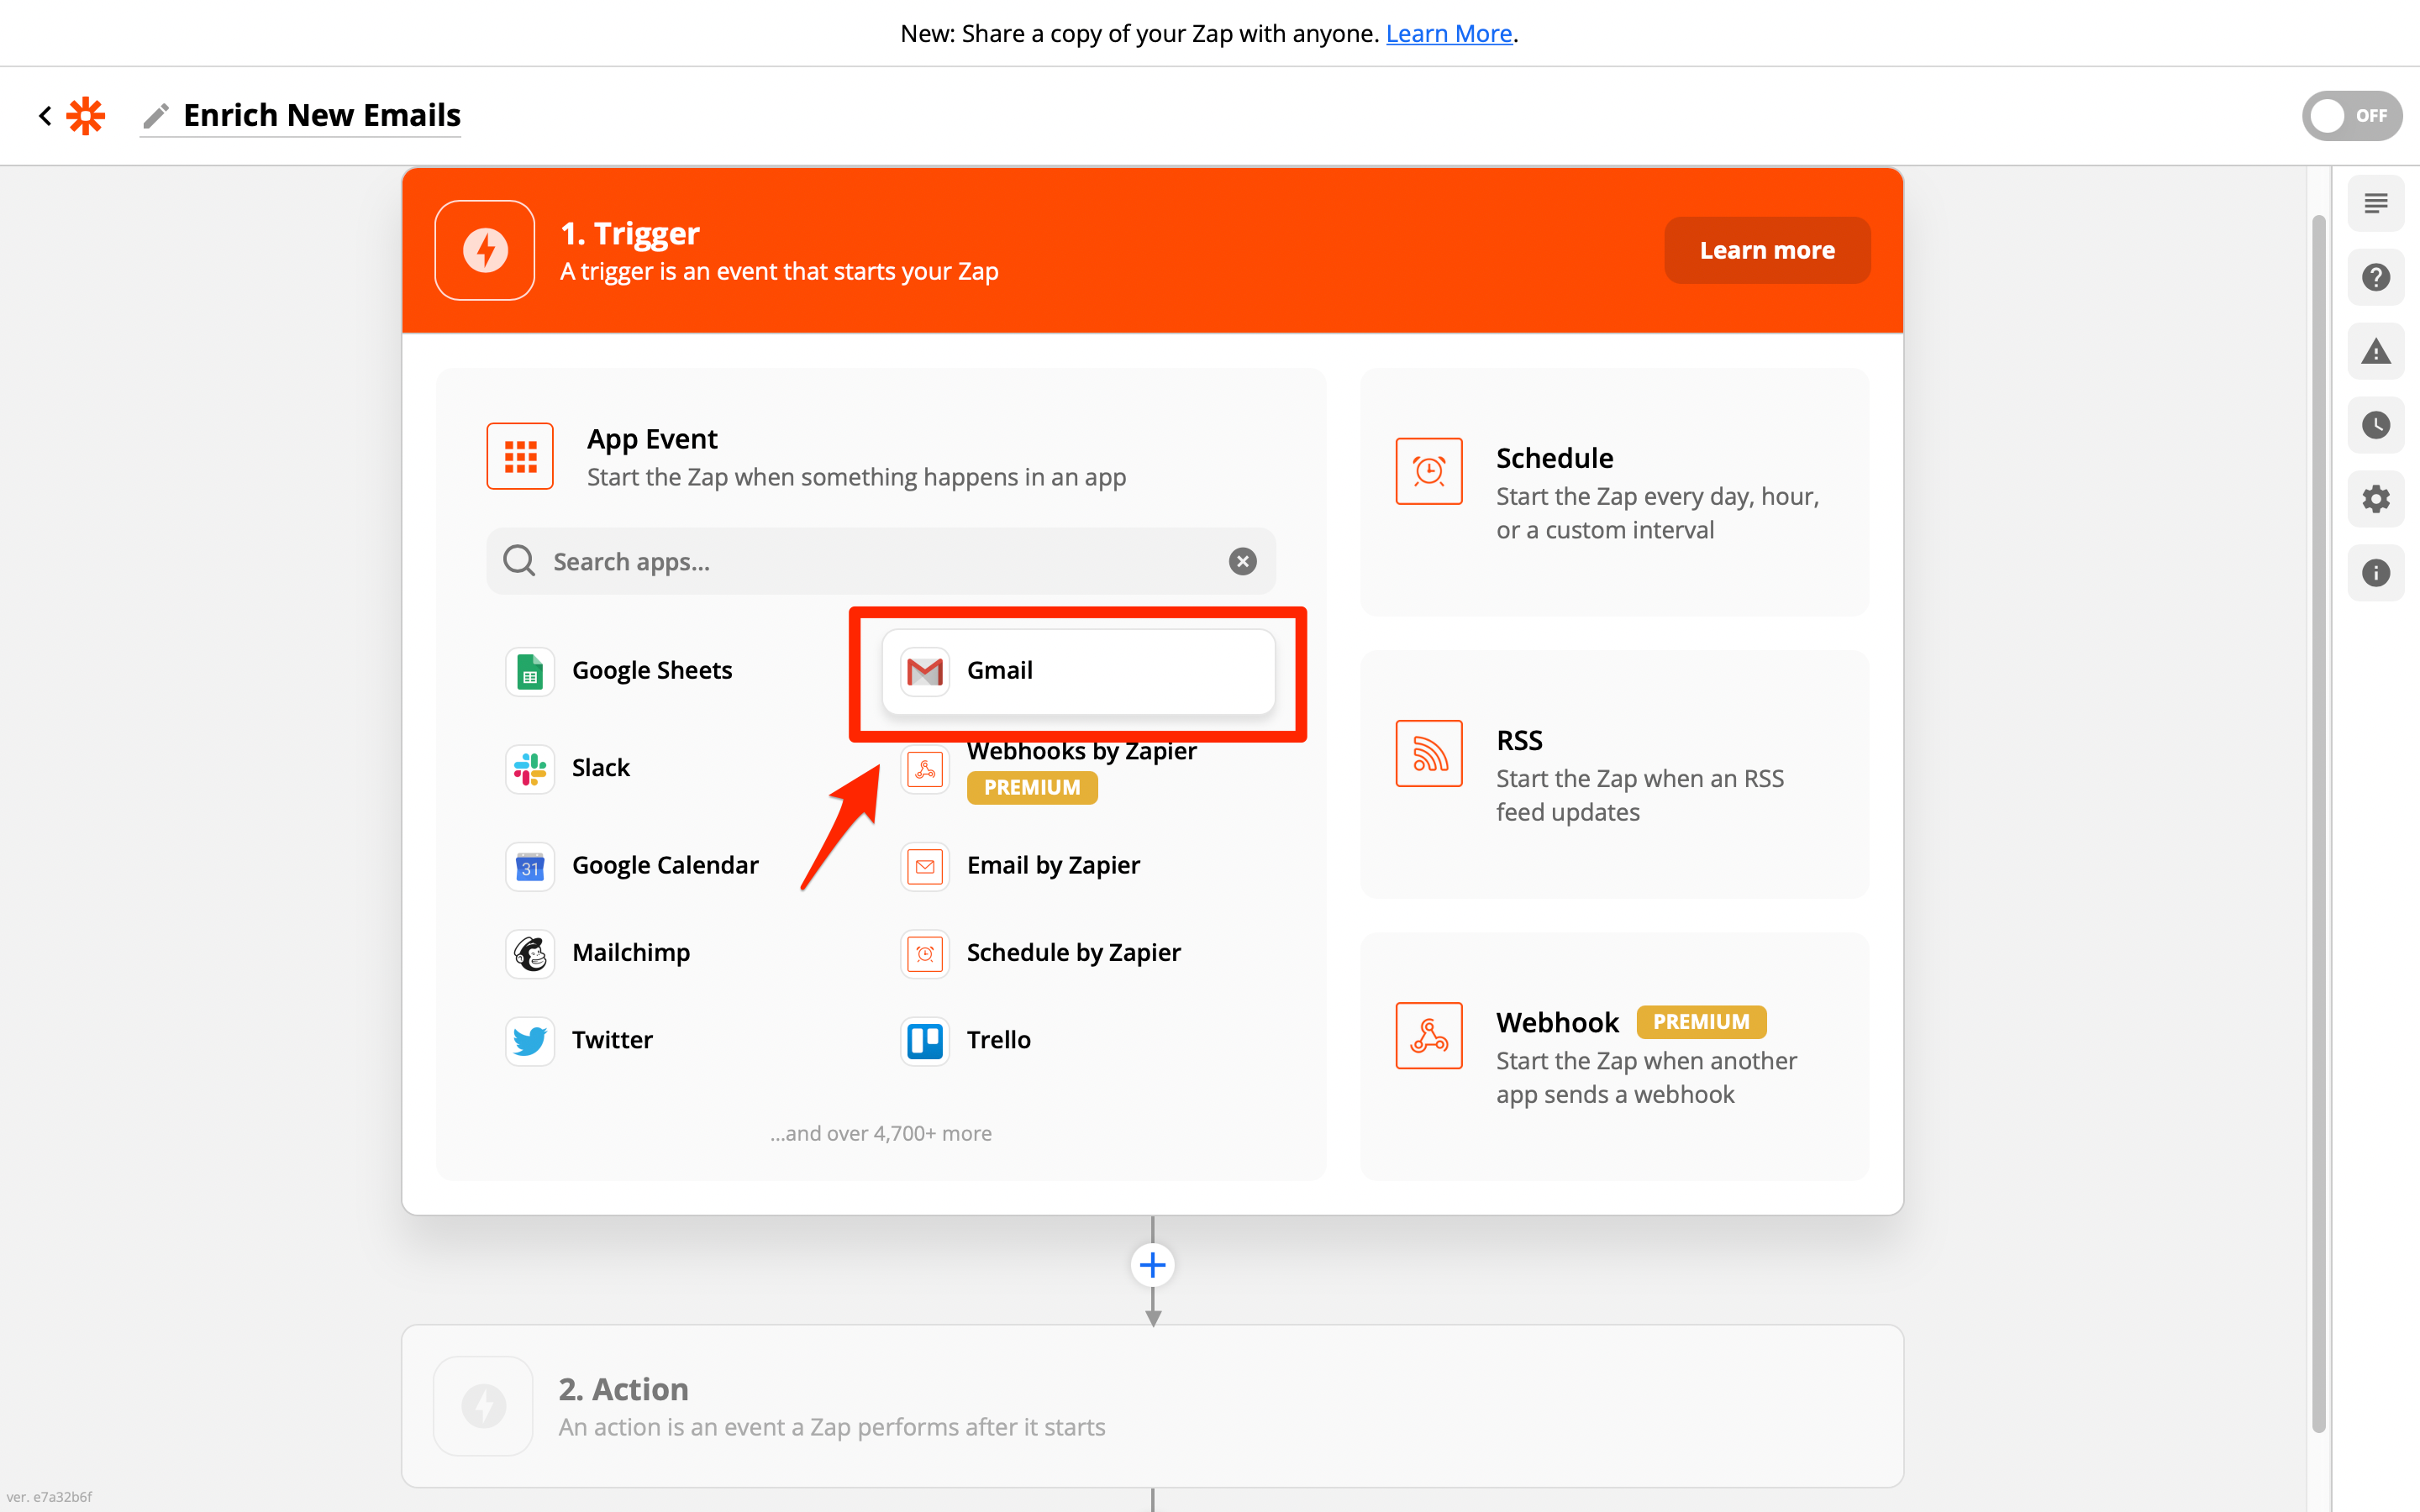
Task: Click the pencil edit name icon
Action: point(155,116)
